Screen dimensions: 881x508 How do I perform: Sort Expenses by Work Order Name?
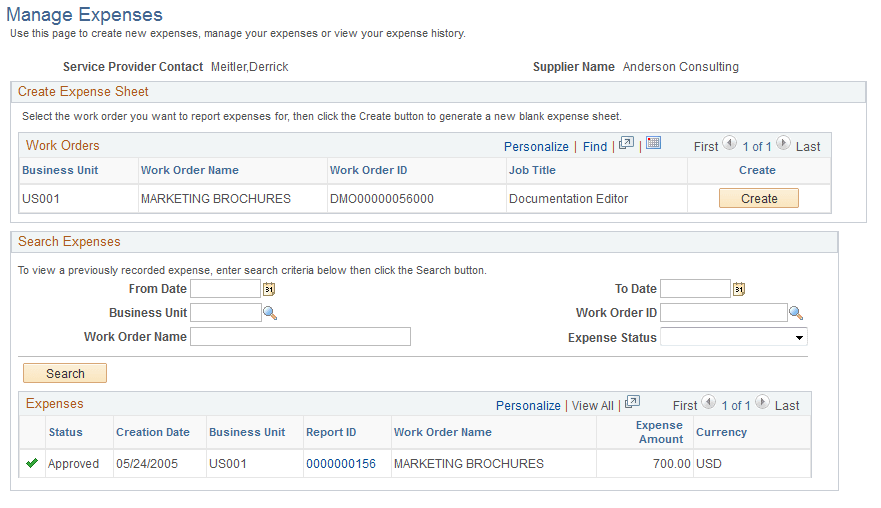tap(443, 432)
